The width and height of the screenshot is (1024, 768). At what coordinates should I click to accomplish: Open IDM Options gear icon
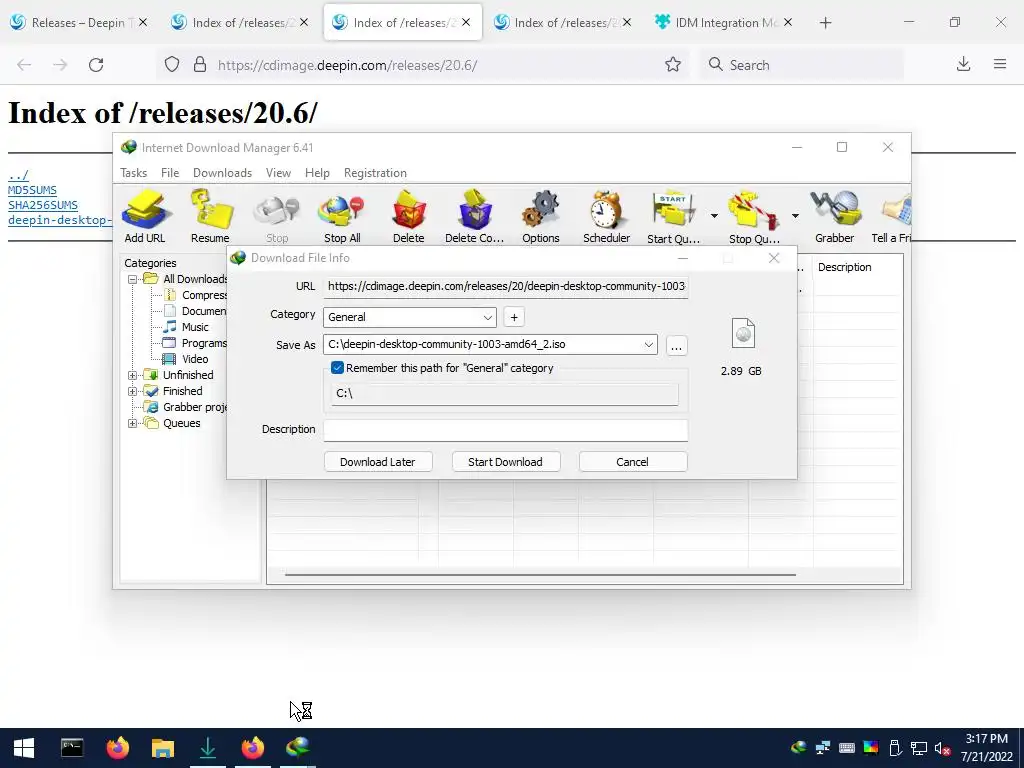click(x=541, y=216)
